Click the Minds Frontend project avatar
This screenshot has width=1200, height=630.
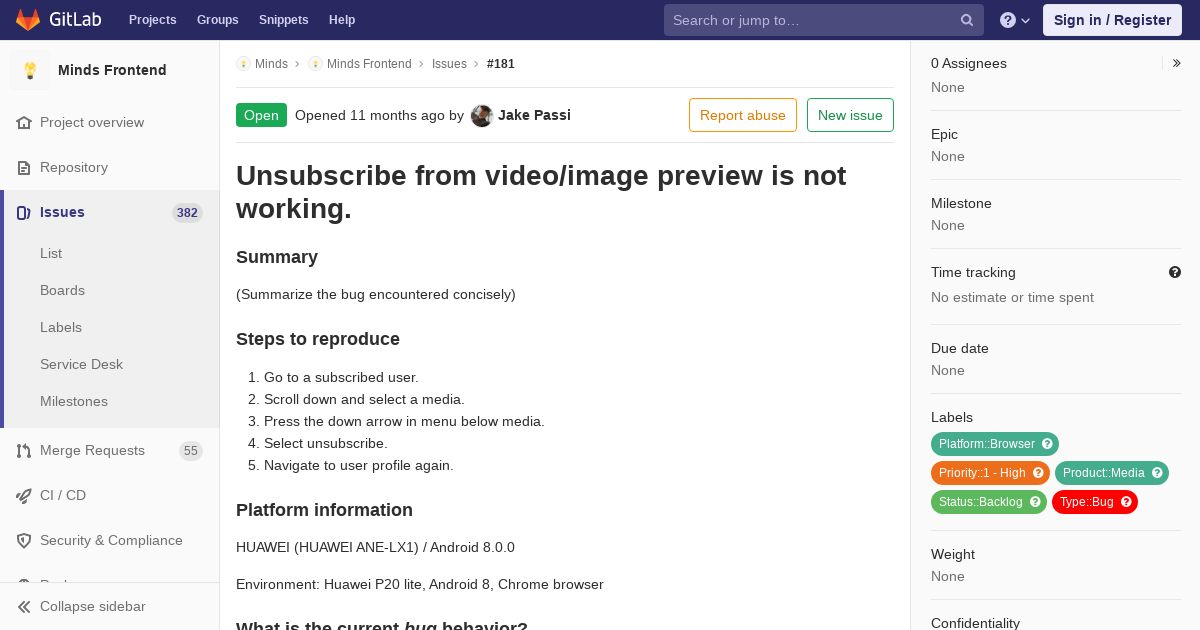click(30, 70)
